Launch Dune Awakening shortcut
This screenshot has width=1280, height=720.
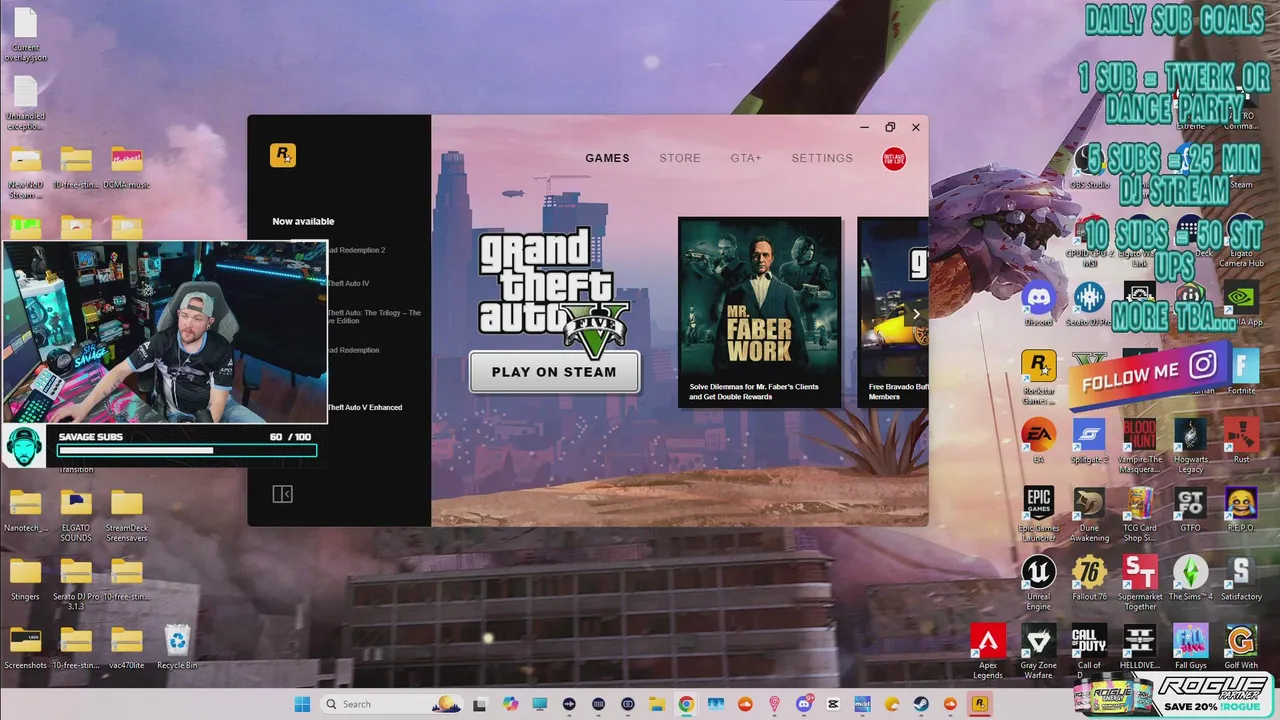[x=1089, y=515]
